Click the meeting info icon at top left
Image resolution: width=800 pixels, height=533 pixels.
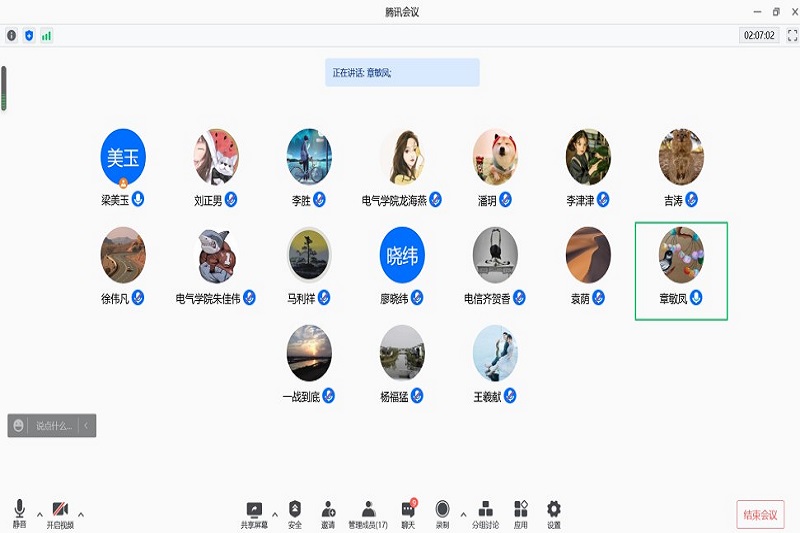pyautogui.click(x=12, y=35)
